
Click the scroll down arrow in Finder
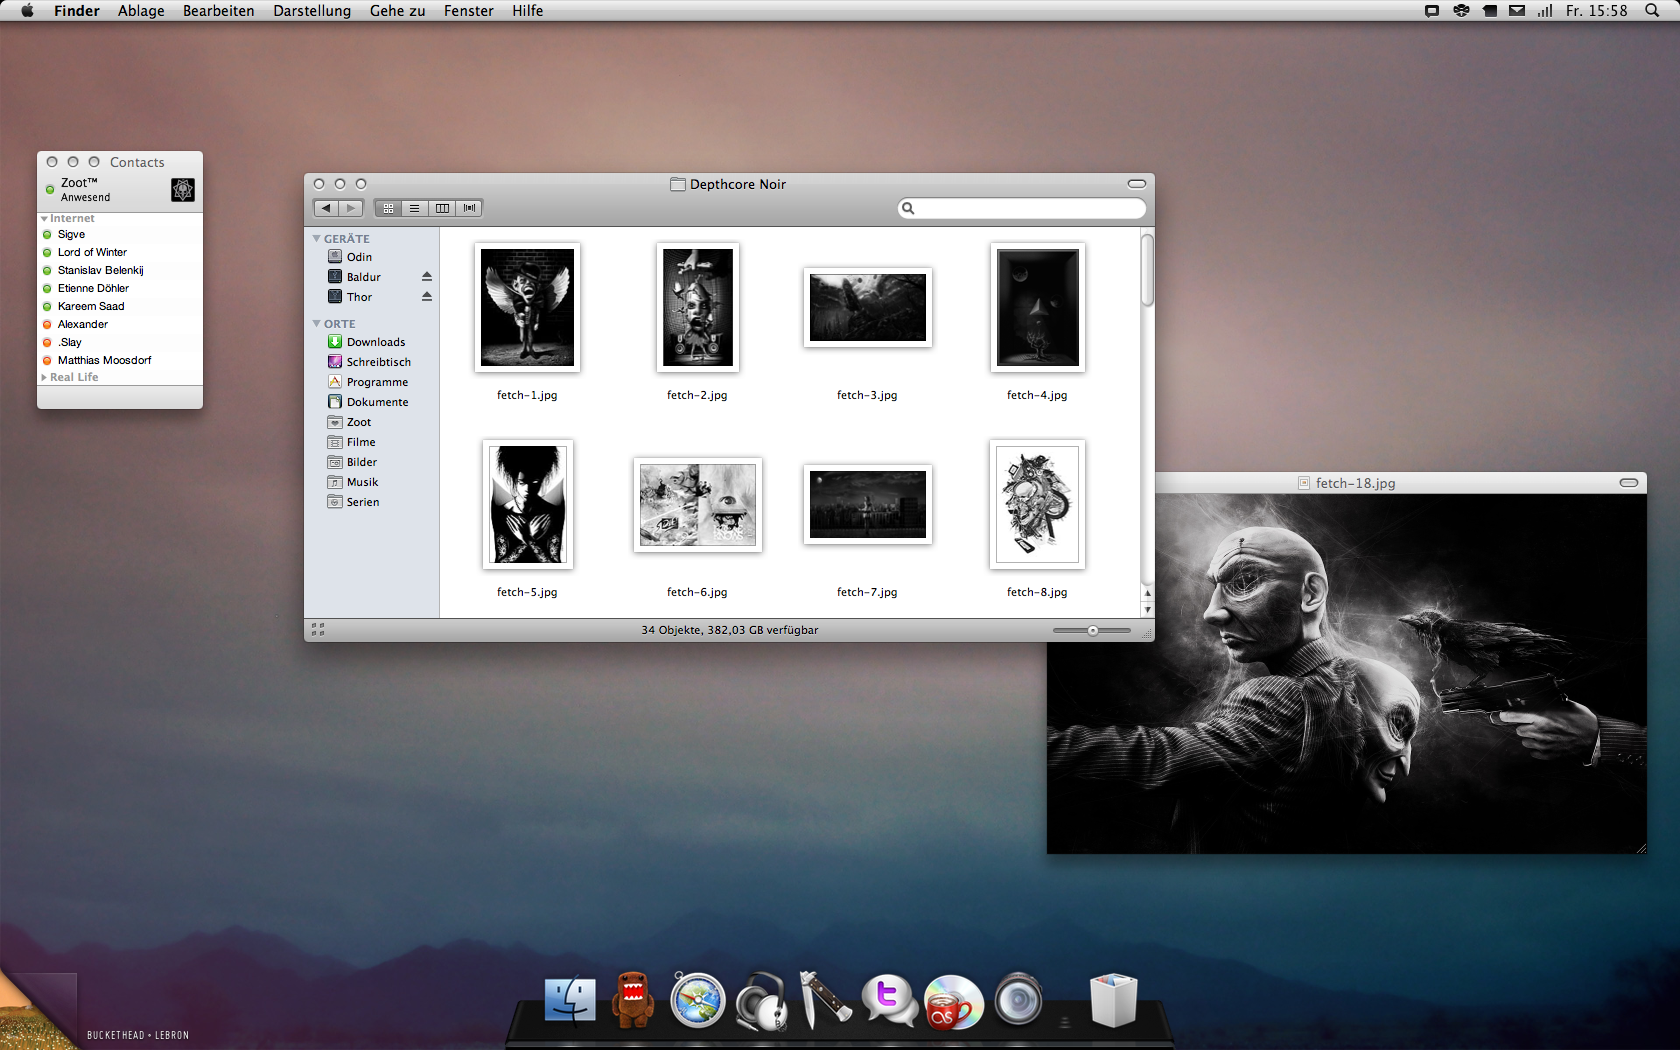[x=1147, y=609]
